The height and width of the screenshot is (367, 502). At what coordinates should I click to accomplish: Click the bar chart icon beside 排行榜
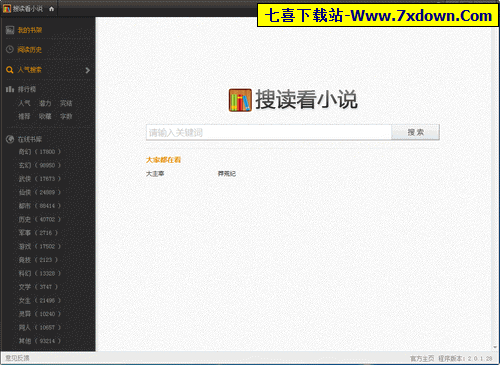[x=10, y=89]
